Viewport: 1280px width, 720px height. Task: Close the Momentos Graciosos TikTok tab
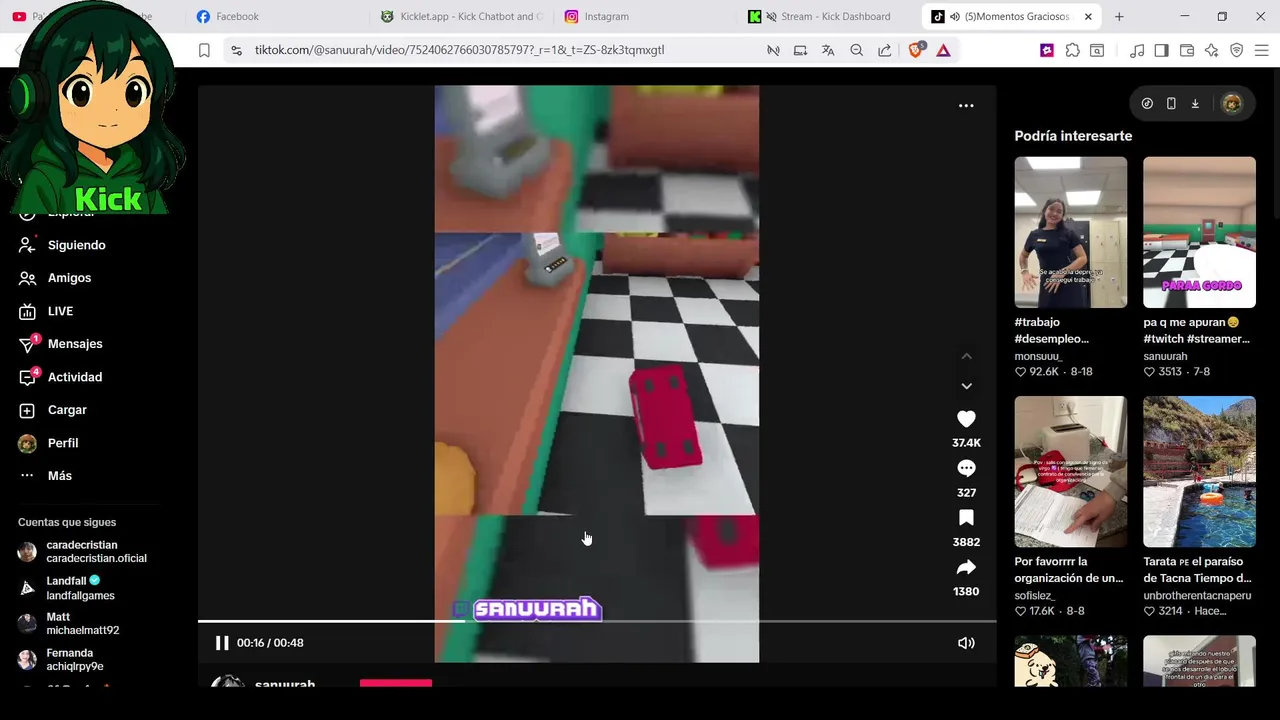click(1088, 17)
